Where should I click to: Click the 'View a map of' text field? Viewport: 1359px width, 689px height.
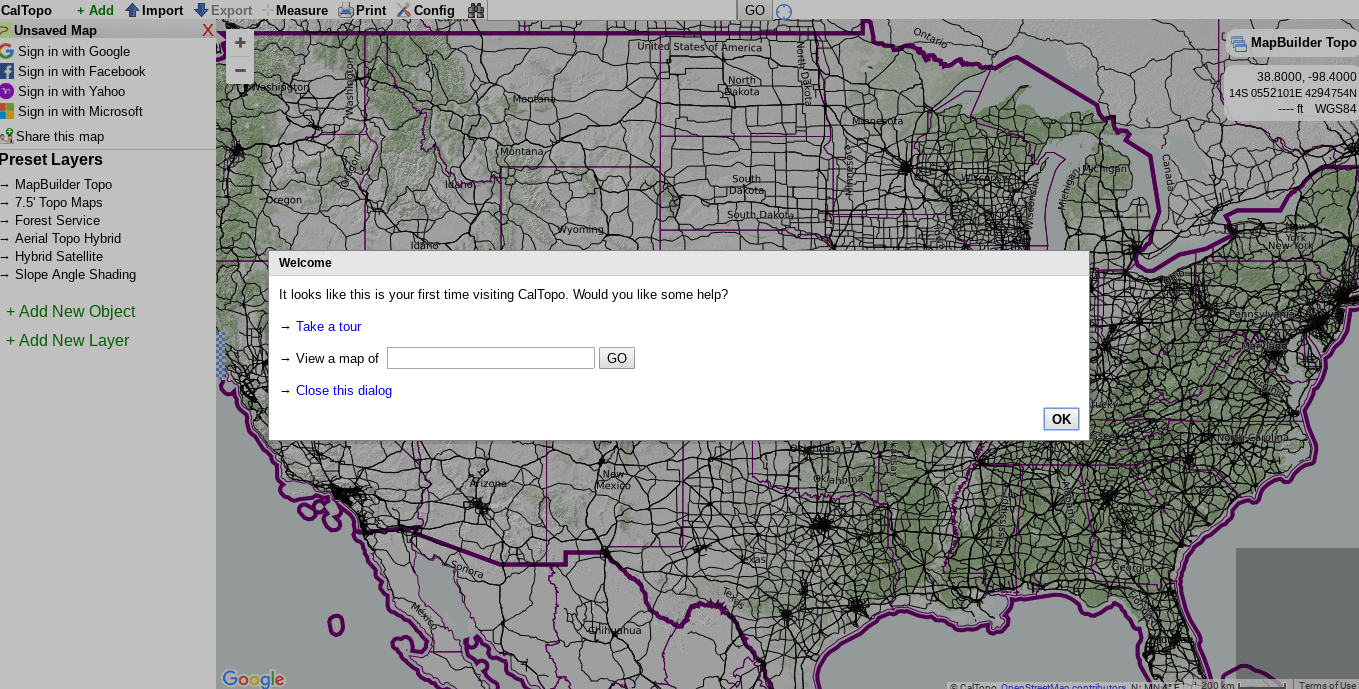coord(490,358)
